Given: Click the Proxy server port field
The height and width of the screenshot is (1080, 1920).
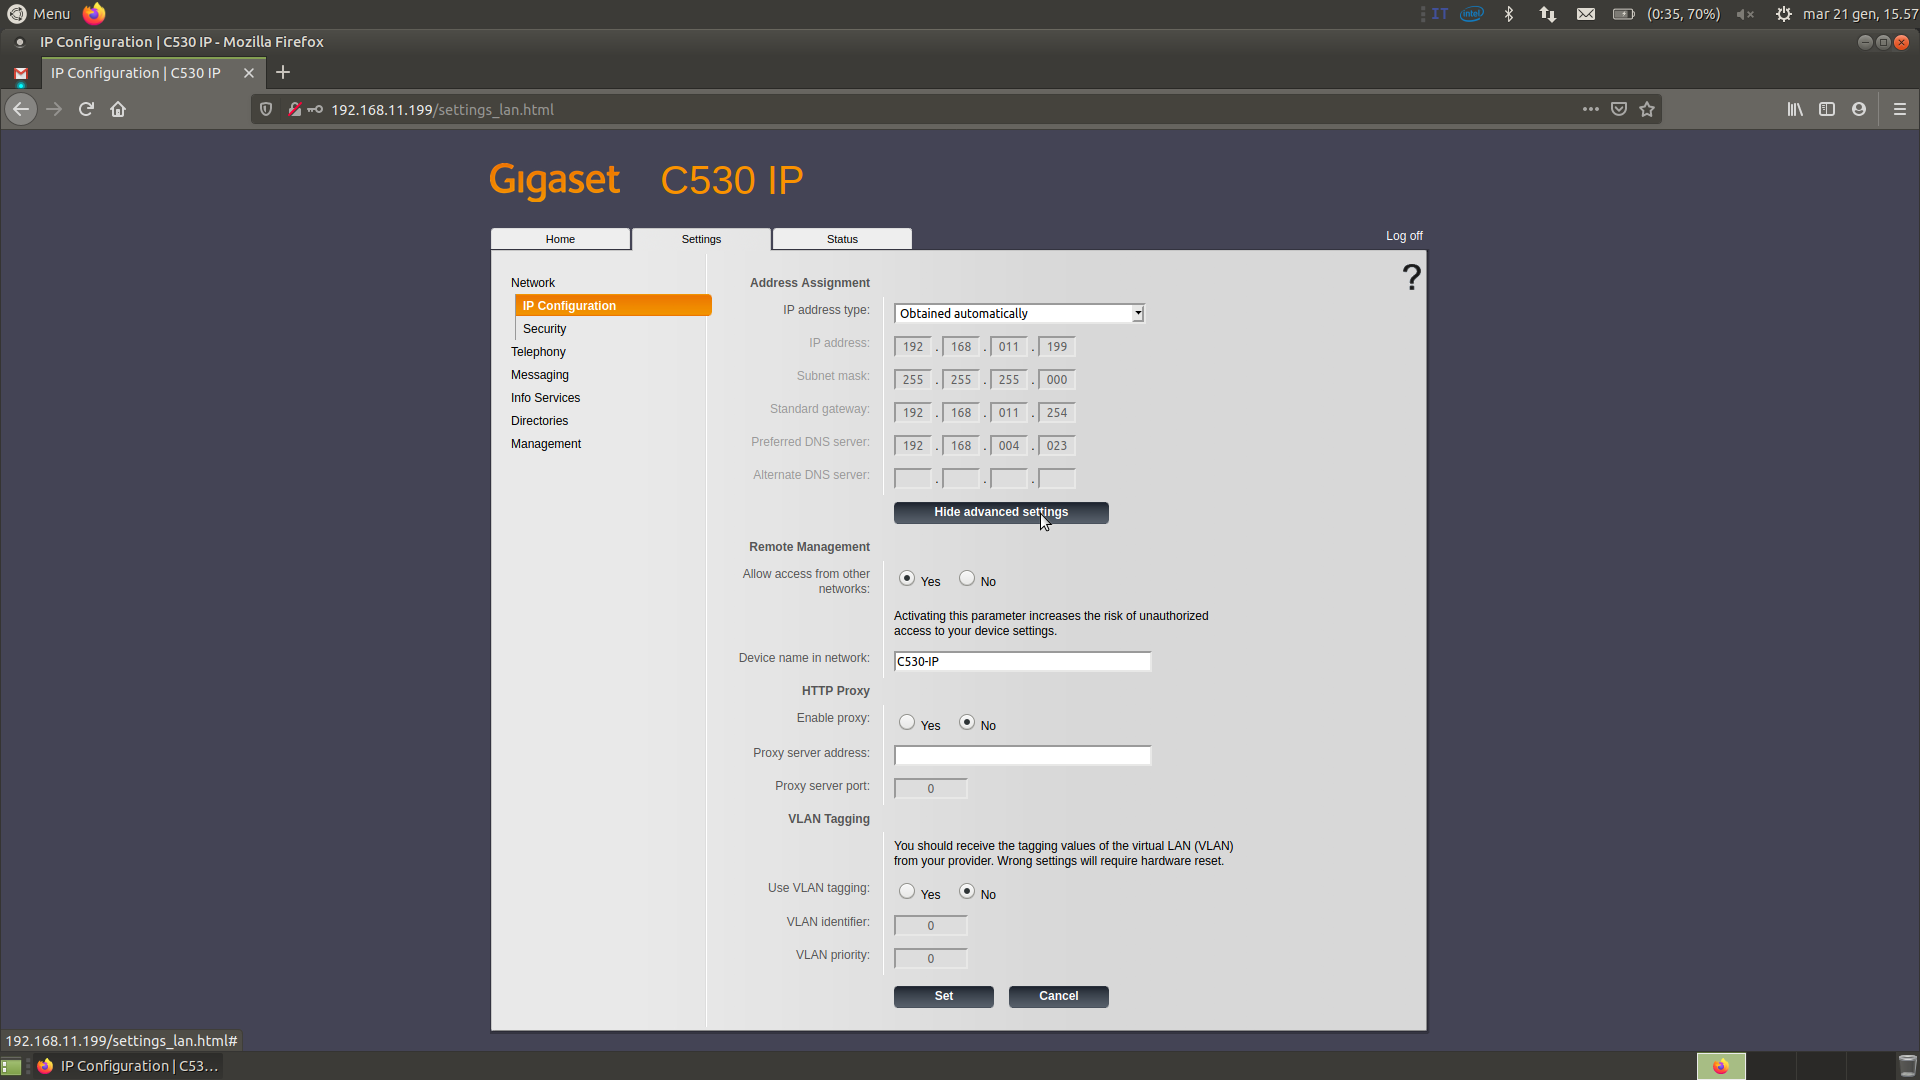Looking at the screenshot, I should 930,788.
